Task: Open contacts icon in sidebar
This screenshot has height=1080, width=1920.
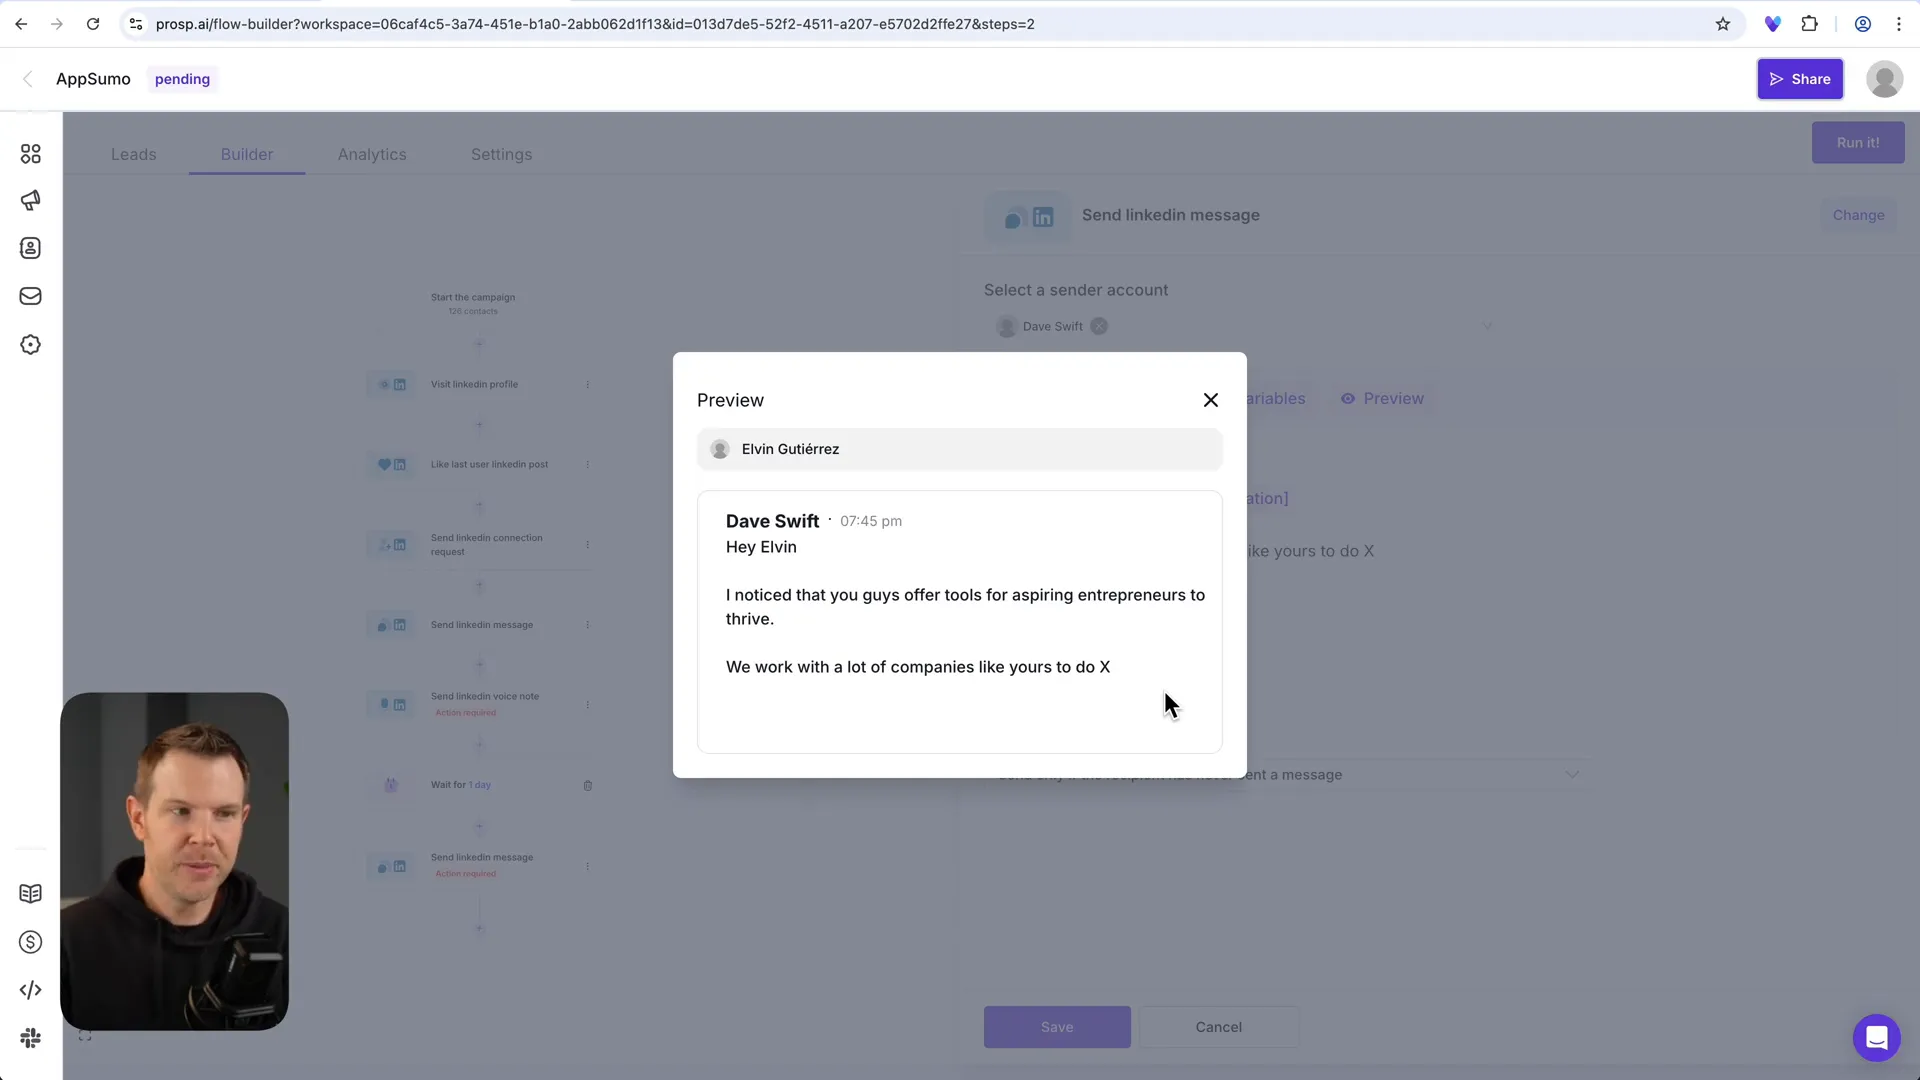Action: click(30, 248)
